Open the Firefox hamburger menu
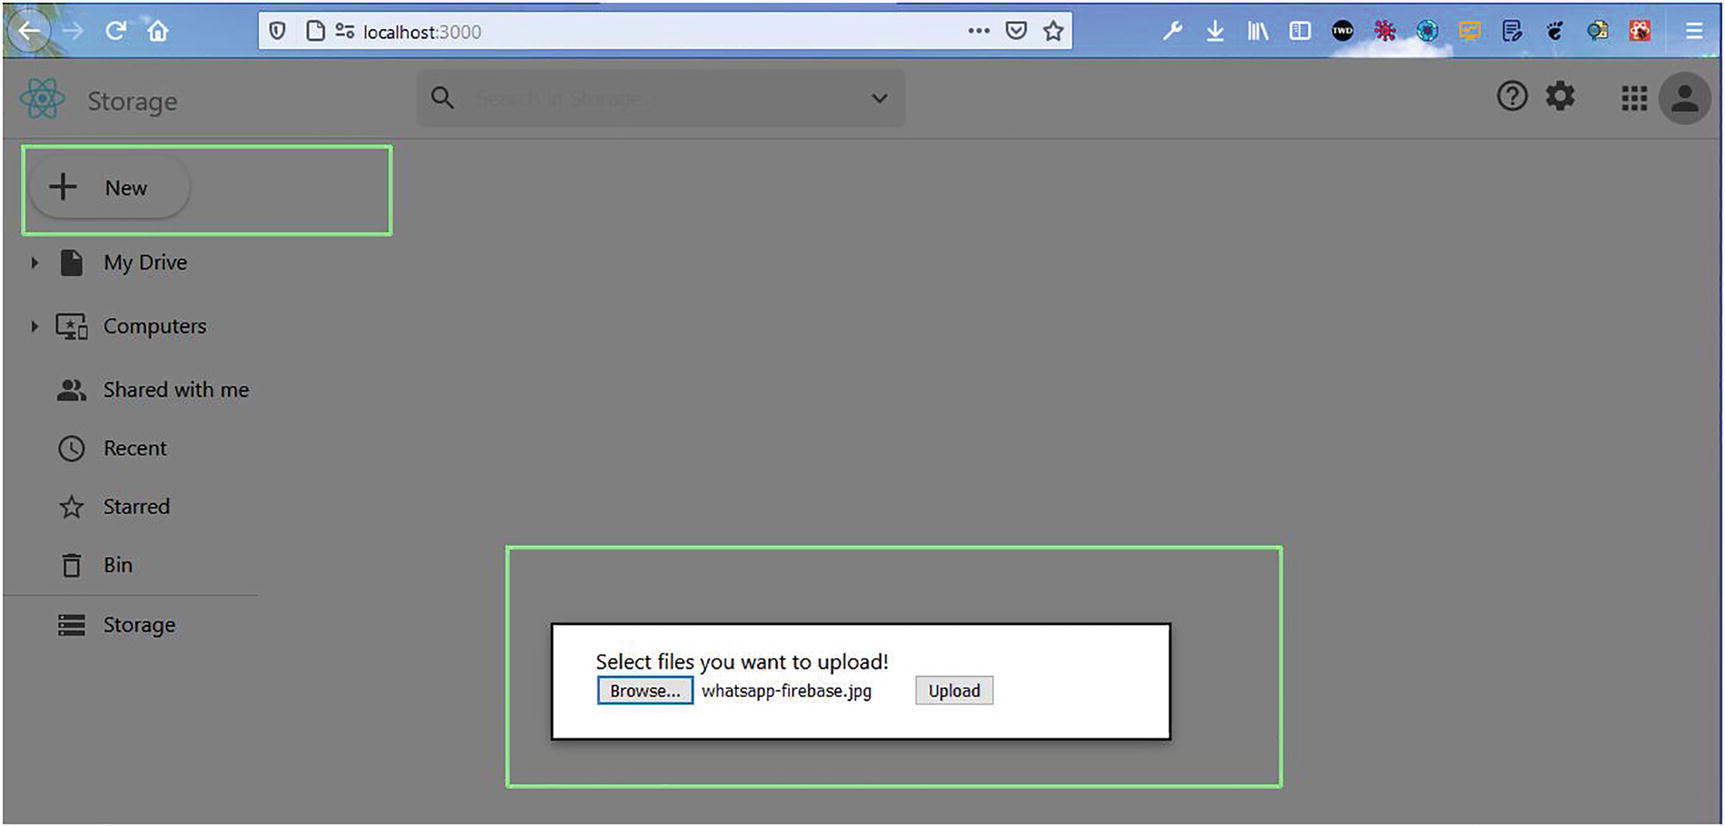The height and width of the screenshot is (827, 1725). tap(1693, 31)
